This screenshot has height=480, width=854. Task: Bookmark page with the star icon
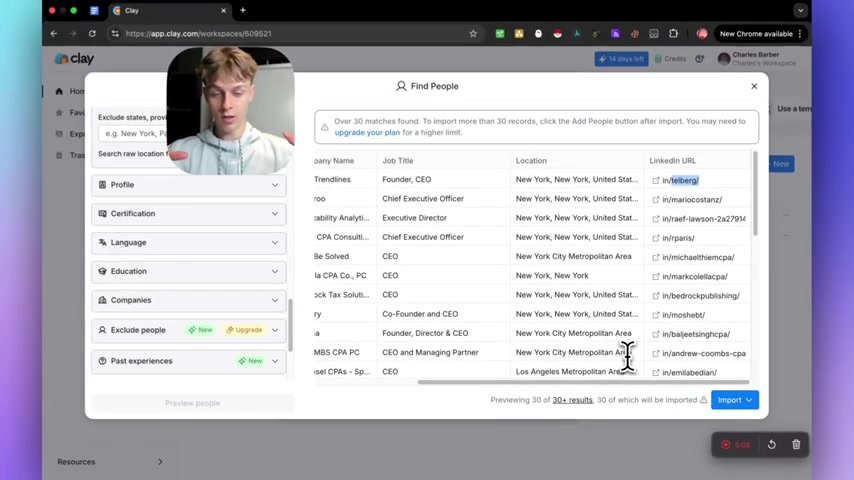(x=473, y=34)
